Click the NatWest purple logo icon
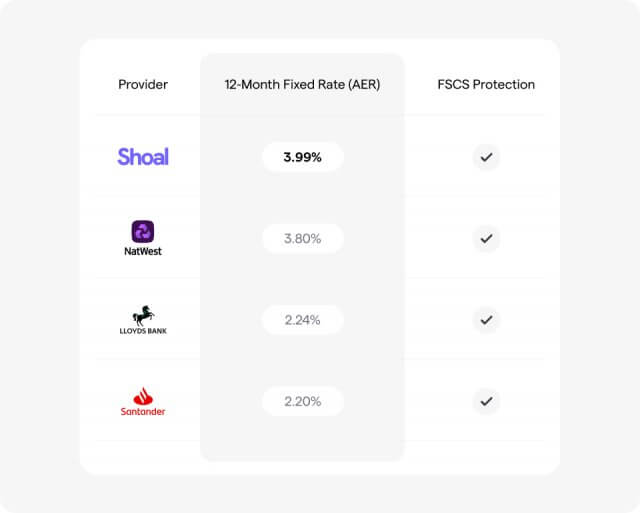Viewport: 640px width, 513px height. coord(143,232)
